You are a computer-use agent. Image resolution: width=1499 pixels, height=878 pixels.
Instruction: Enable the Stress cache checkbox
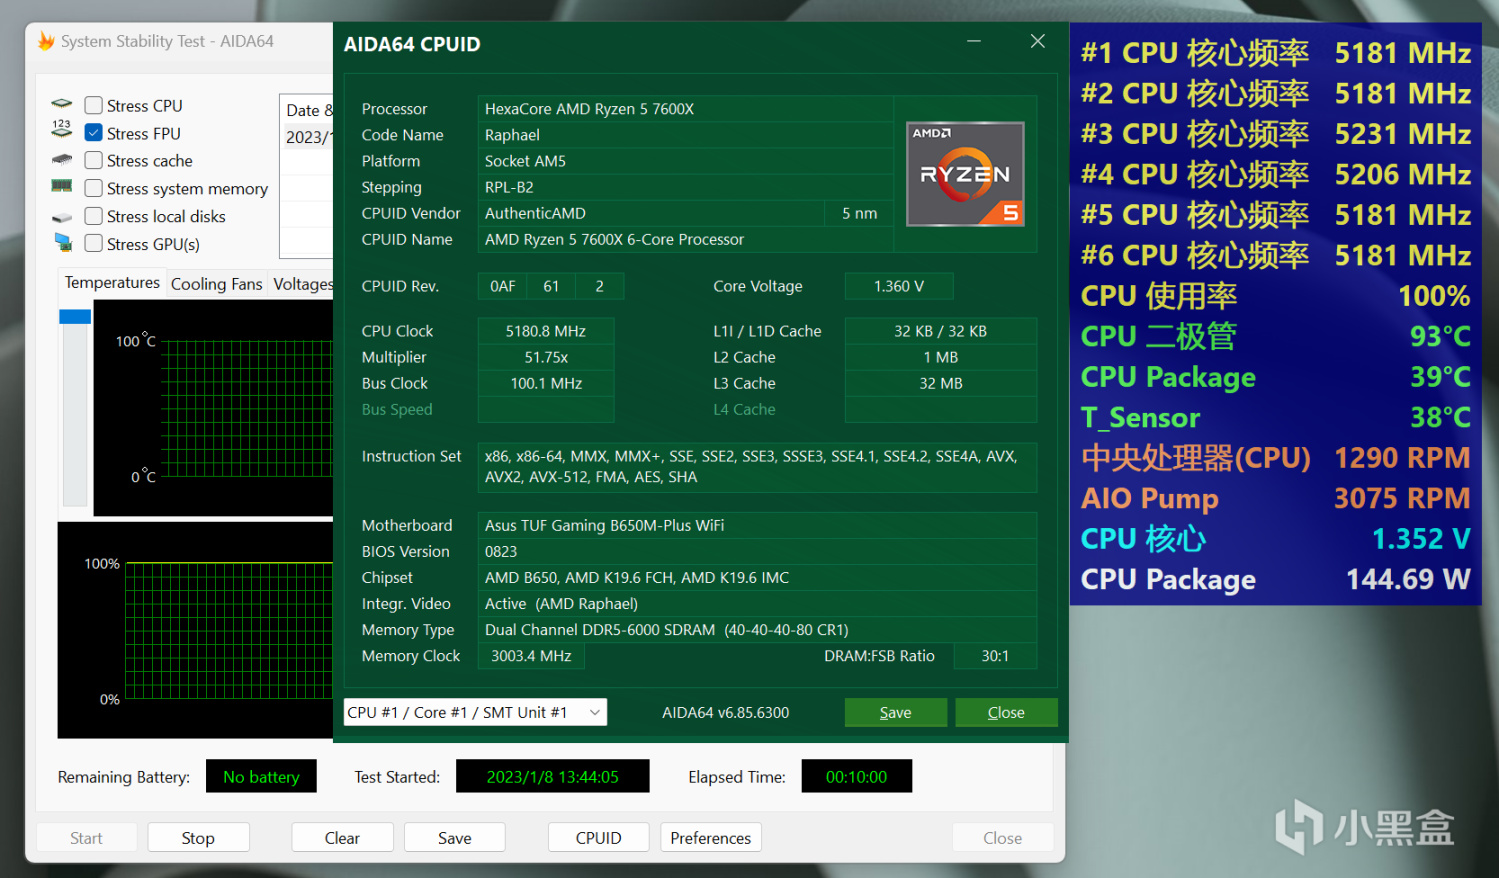click(x=94, y=161)
